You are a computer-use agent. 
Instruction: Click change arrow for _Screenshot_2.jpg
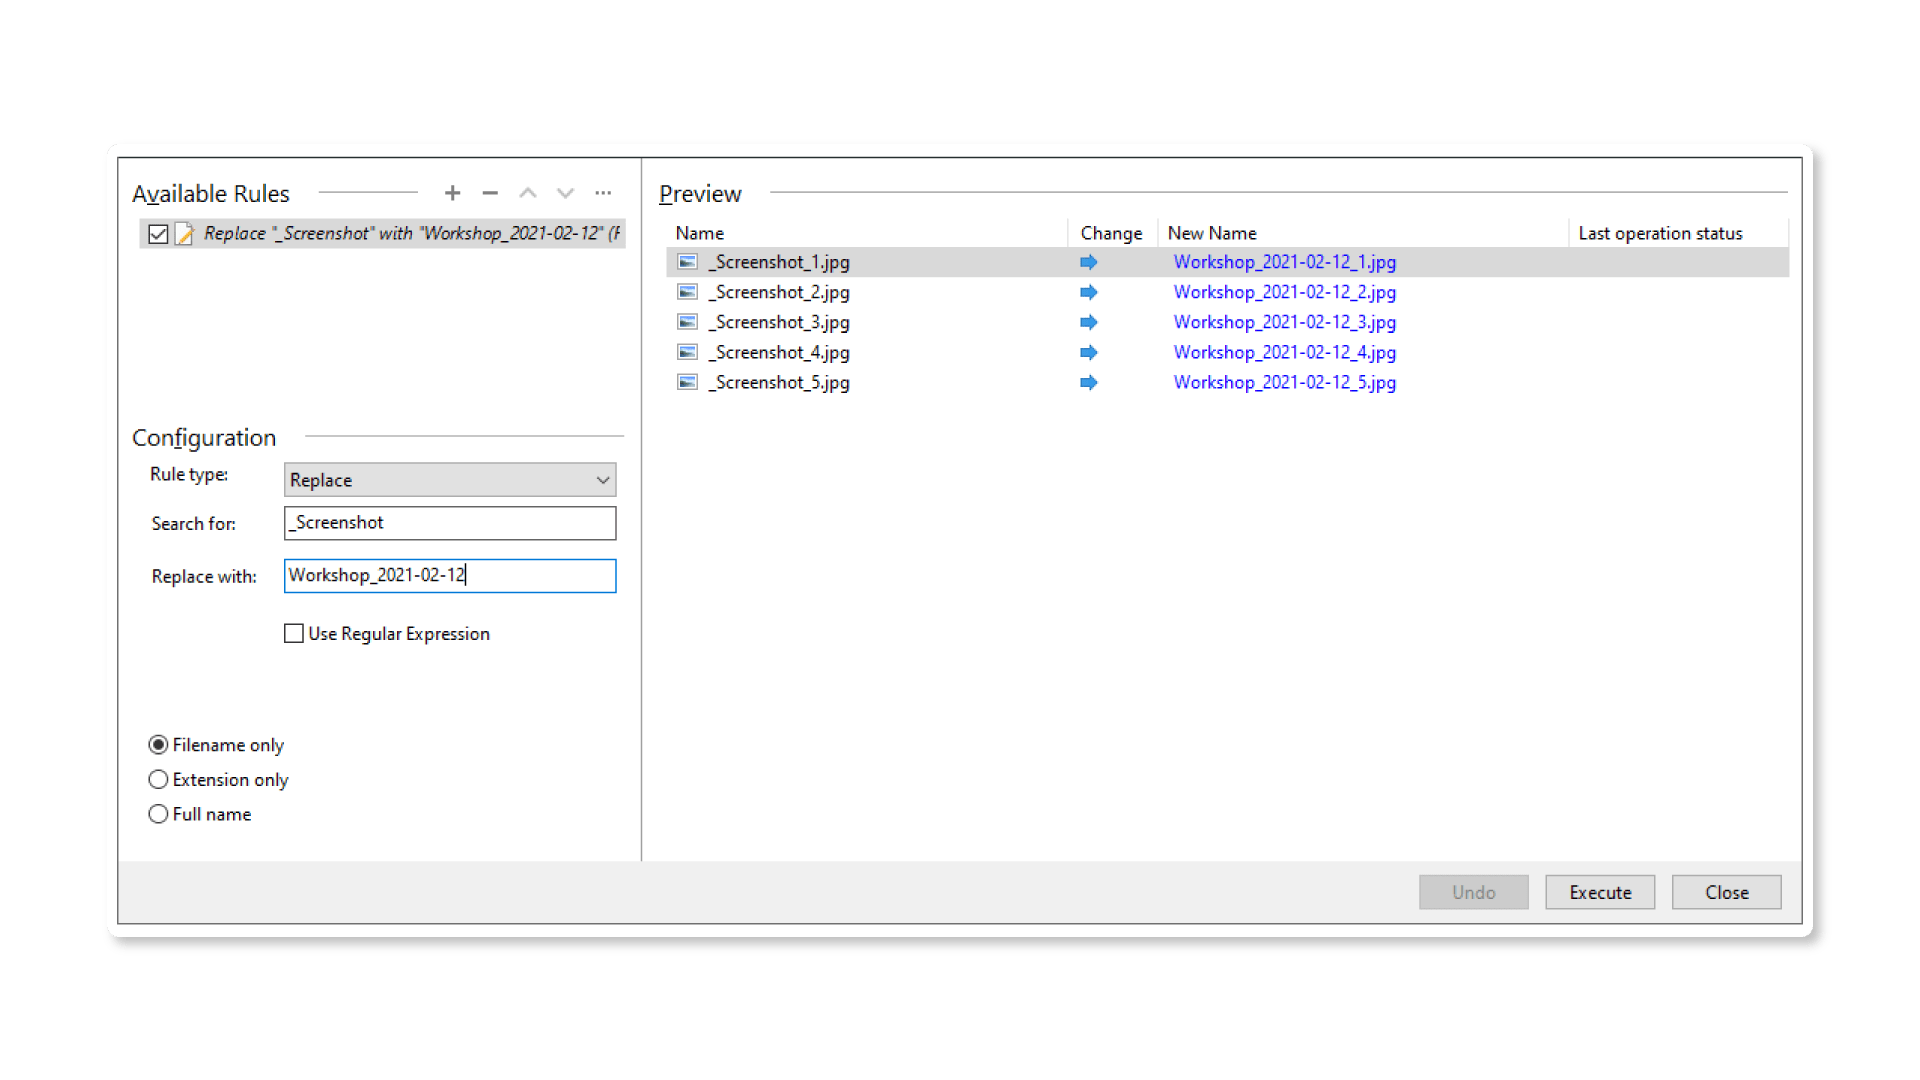tap(1089, 292)
